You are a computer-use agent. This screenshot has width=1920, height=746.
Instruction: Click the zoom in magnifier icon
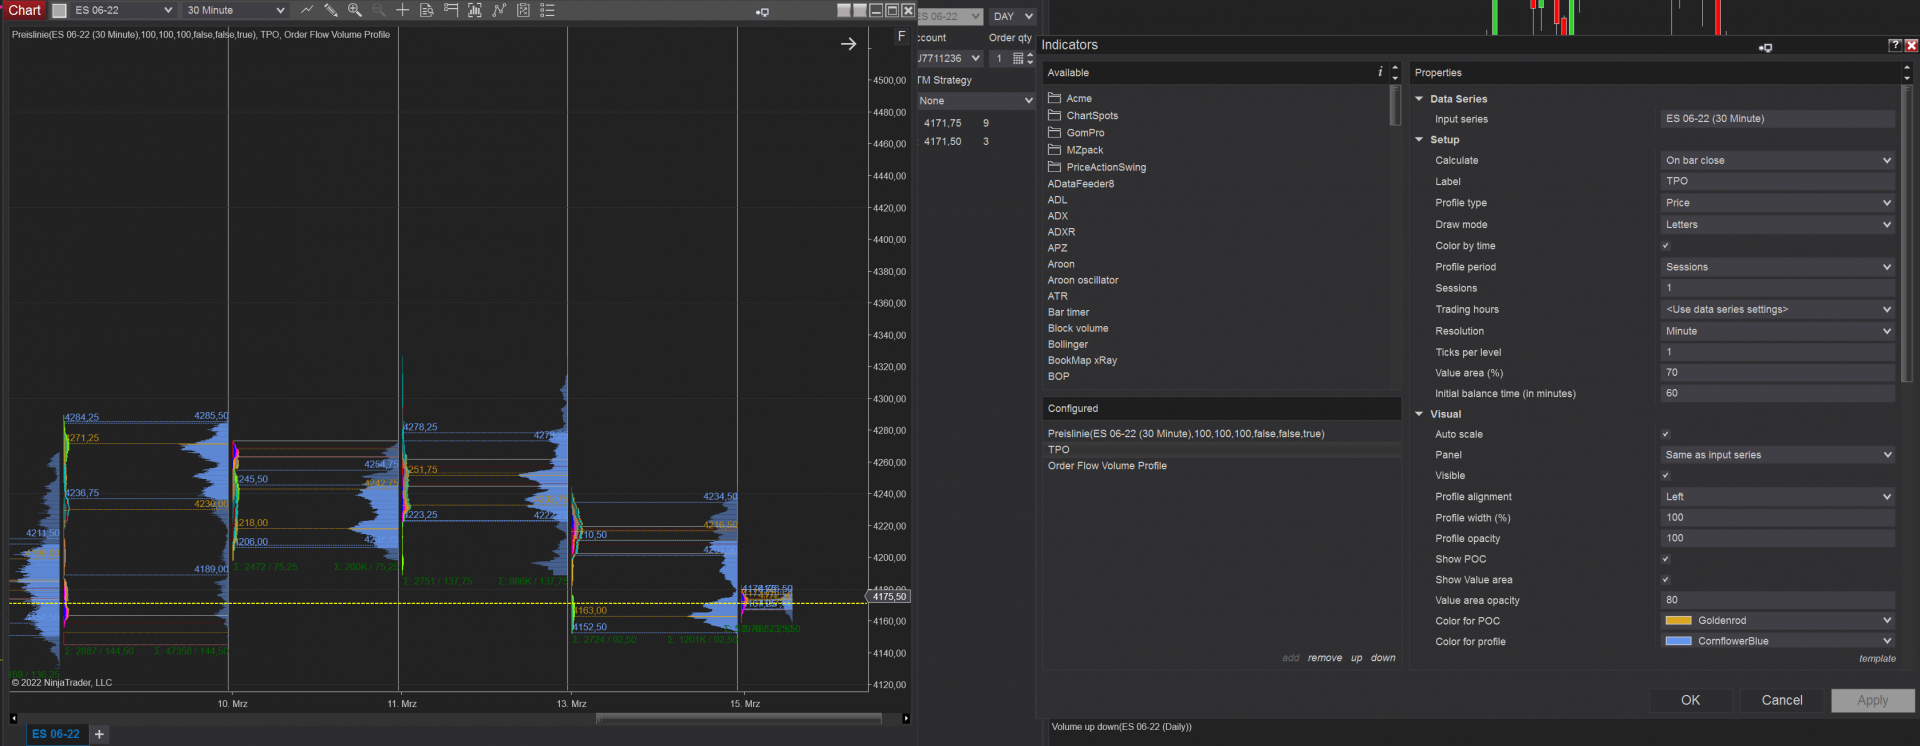tap(354, 10)
